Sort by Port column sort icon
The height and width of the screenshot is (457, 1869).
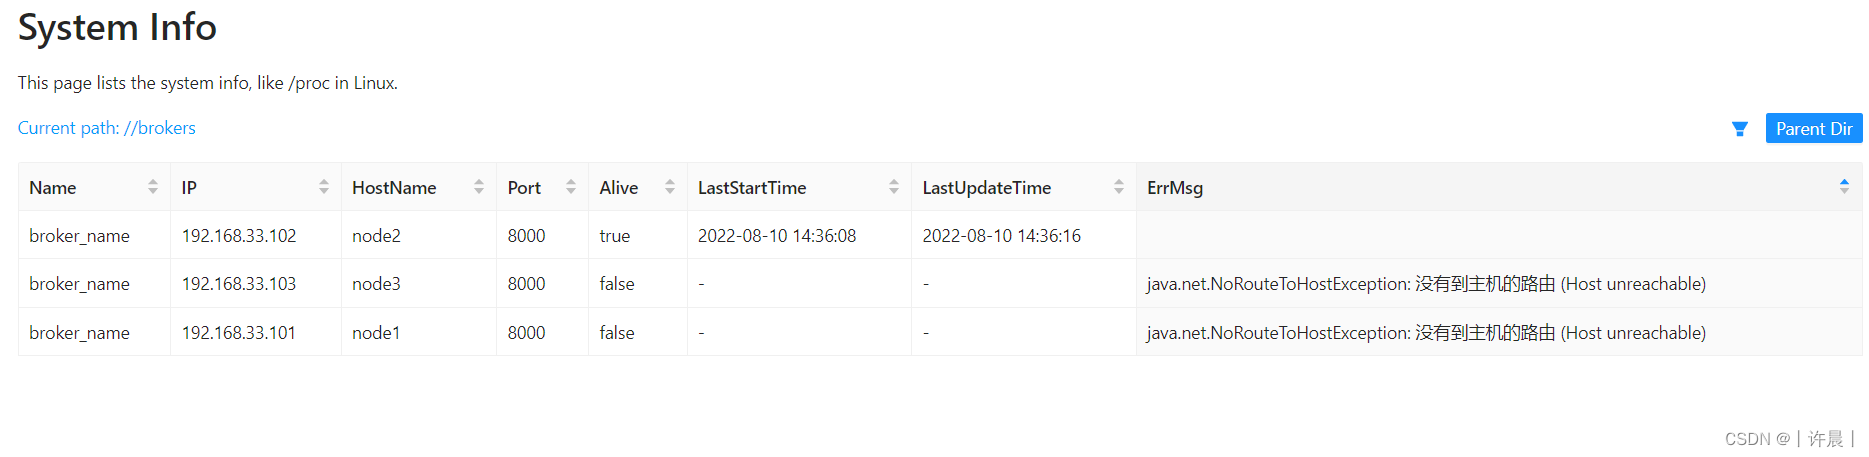571,187
